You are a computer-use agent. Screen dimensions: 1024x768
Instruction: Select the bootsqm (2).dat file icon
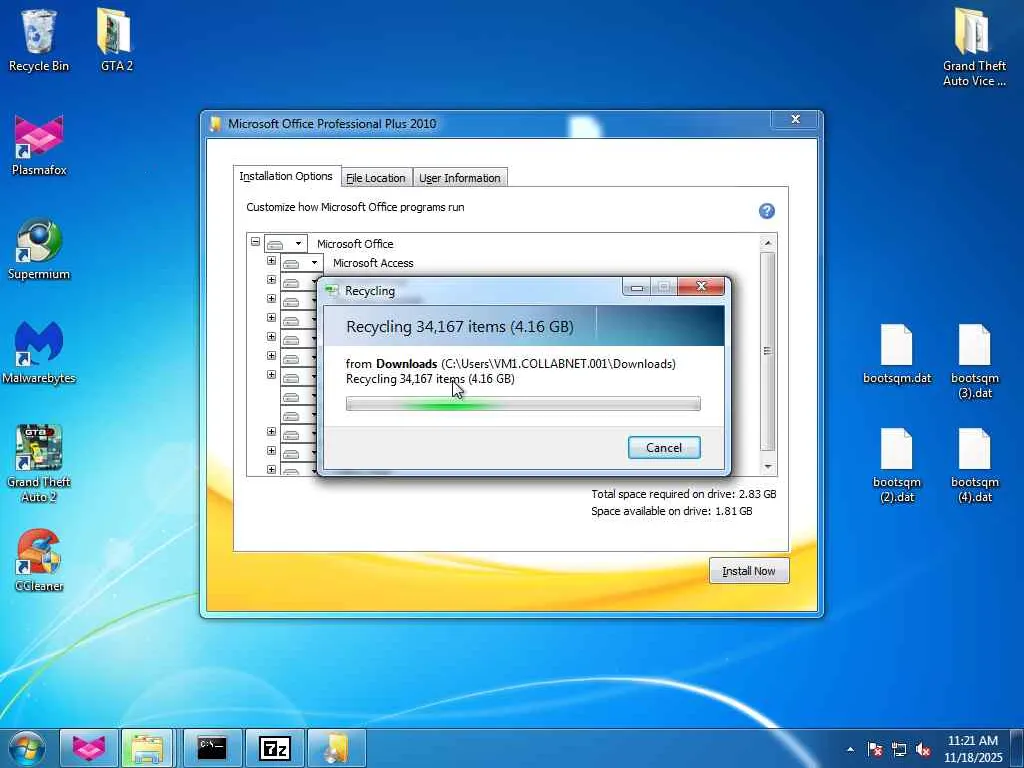point(897,465)
